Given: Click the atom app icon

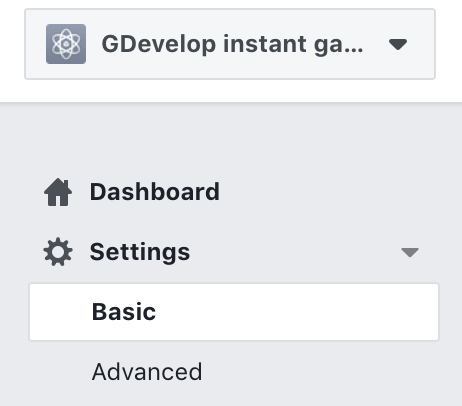Looking at the screenshot, I should pos(66,44).
